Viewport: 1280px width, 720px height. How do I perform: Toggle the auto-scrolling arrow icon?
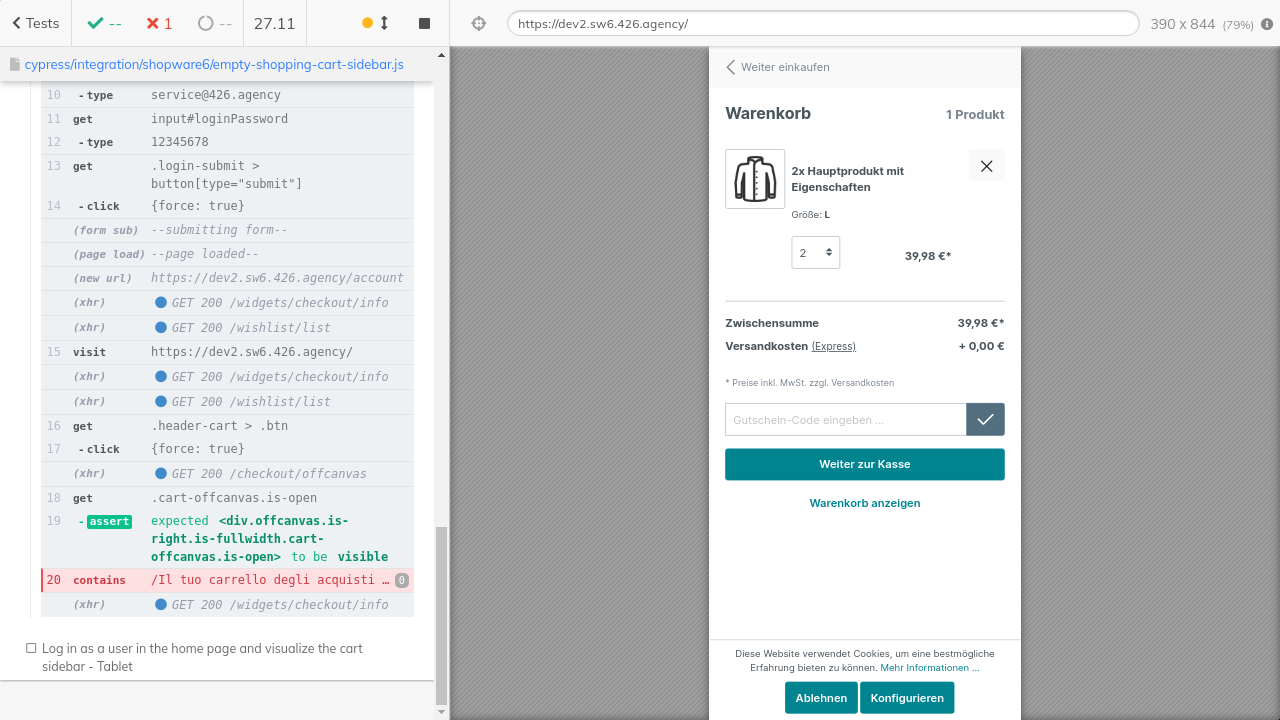[x=384, y=23]
